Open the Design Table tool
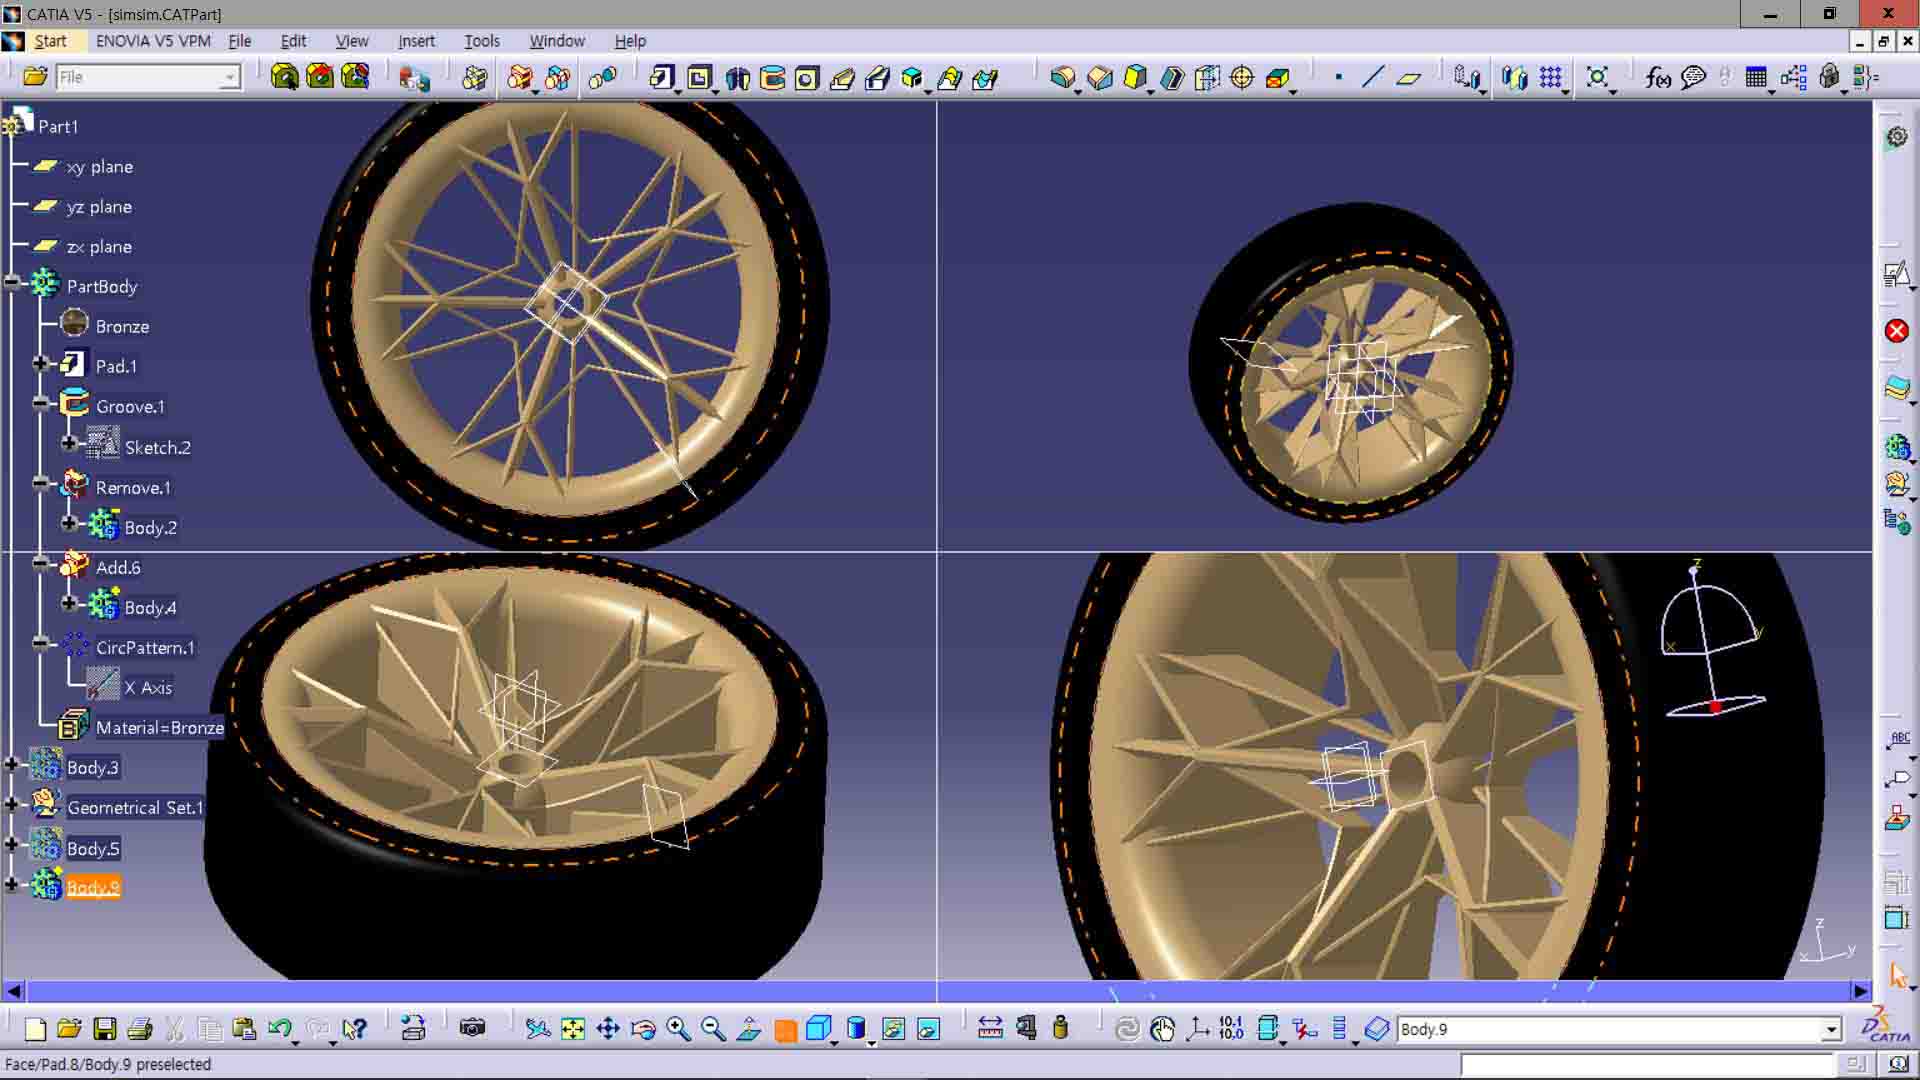This screenshot has height=1080, width=1920. click(1756, 77)
